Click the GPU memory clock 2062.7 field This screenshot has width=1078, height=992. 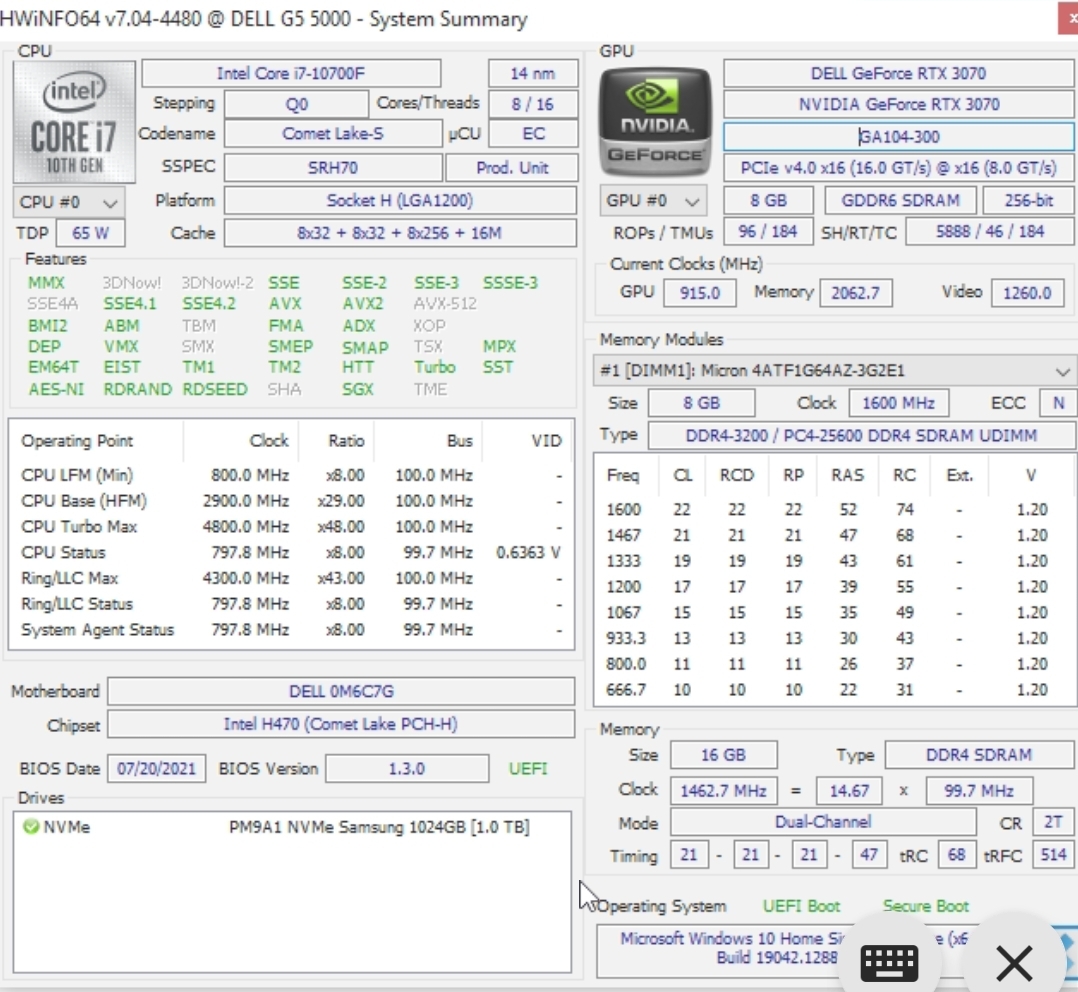coord(856,293)
